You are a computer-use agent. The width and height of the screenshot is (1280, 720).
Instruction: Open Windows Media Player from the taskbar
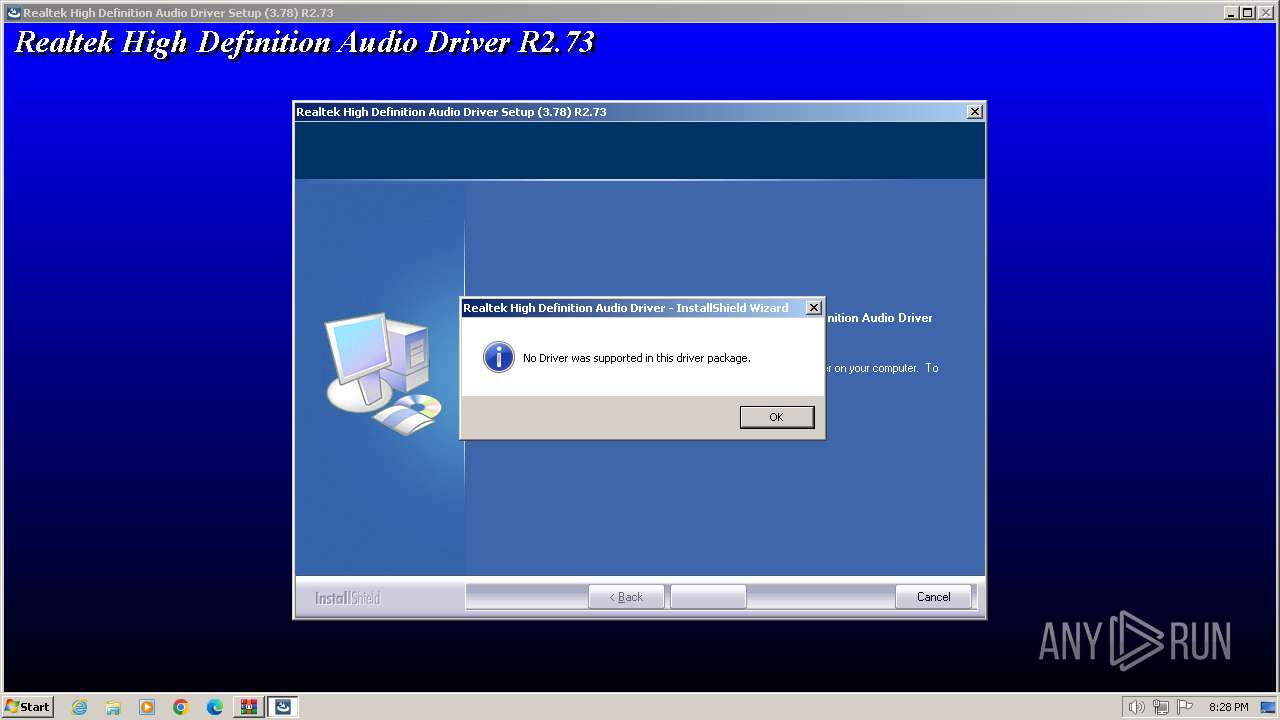tap(147, 707)
